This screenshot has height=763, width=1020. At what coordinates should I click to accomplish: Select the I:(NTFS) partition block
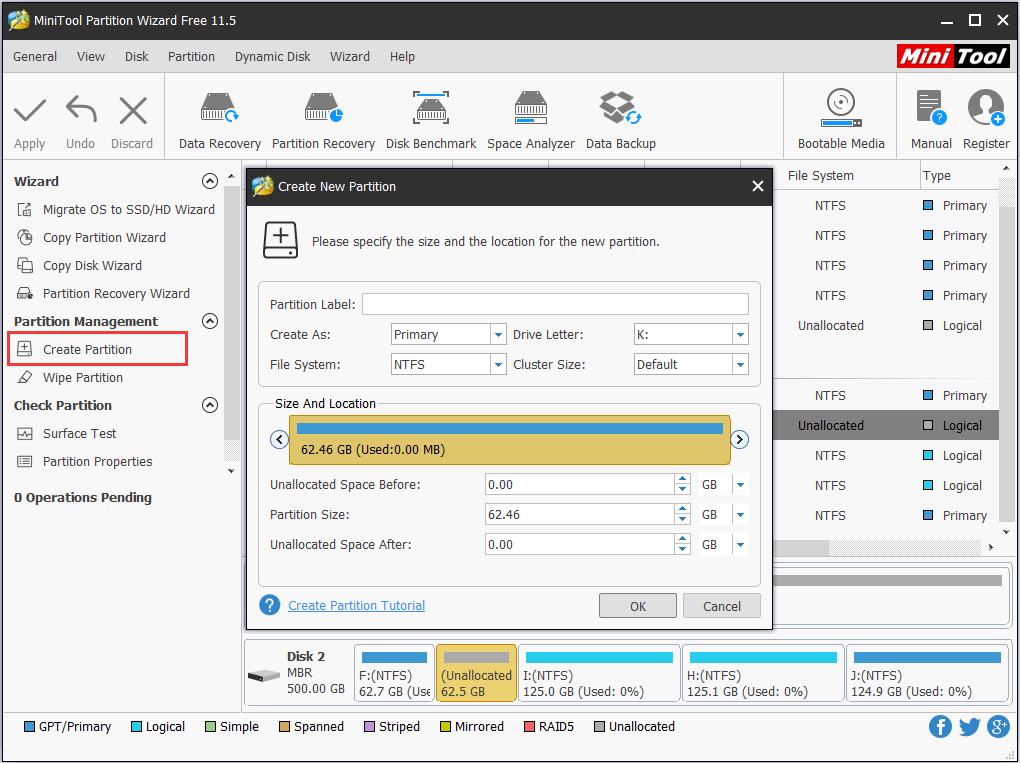(x=599, y=673)
